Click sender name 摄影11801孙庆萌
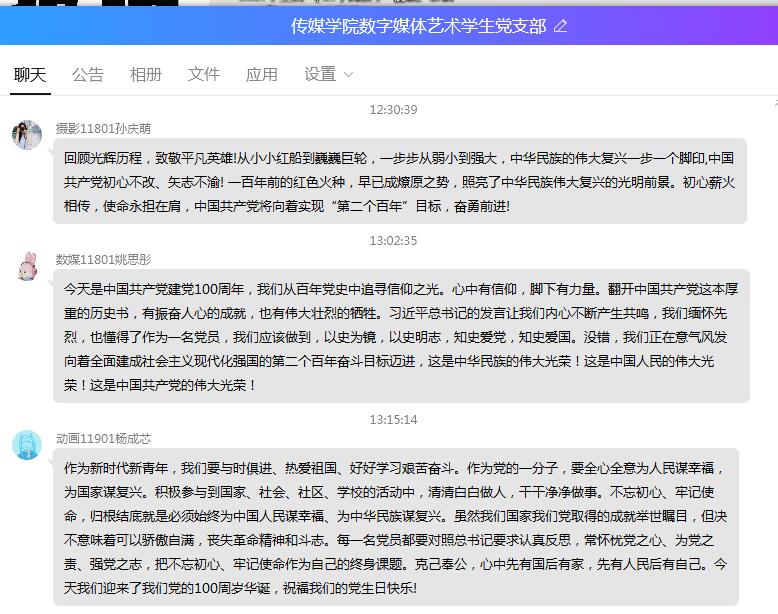The width and height of the screenshot is (778, 614). 103,129
